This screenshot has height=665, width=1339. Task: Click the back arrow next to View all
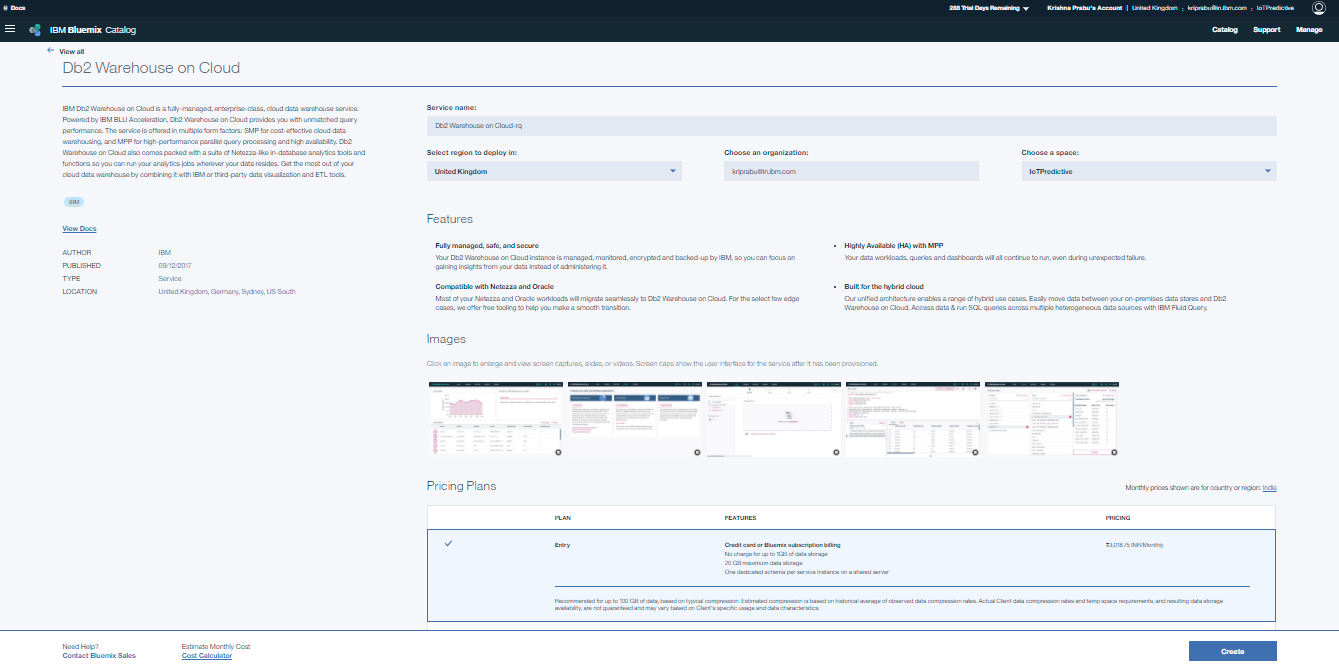[x=50, y=50]
